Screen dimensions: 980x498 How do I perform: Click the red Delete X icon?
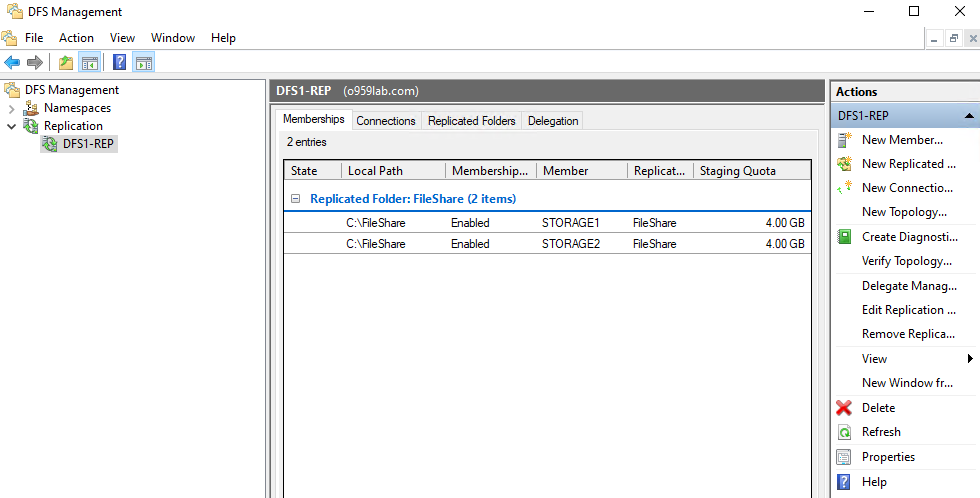pyautogui.click(x=844, y=408)
